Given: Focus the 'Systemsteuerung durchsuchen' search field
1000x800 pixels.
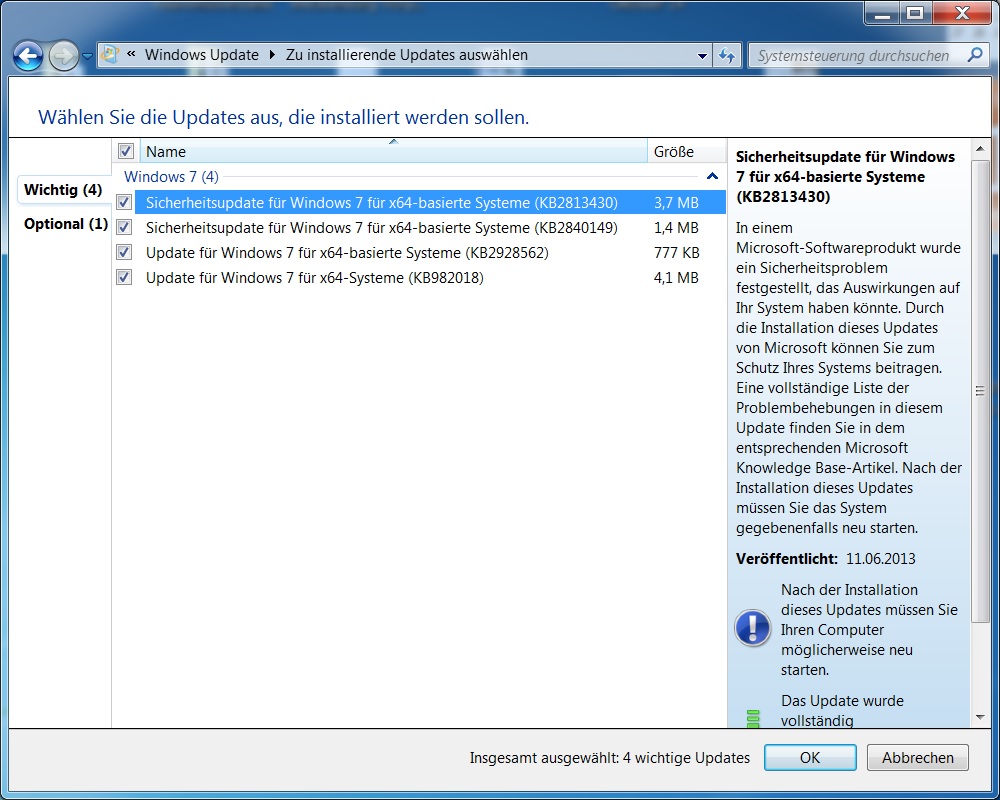Looking at the screenshot, I should pos(853,56).
